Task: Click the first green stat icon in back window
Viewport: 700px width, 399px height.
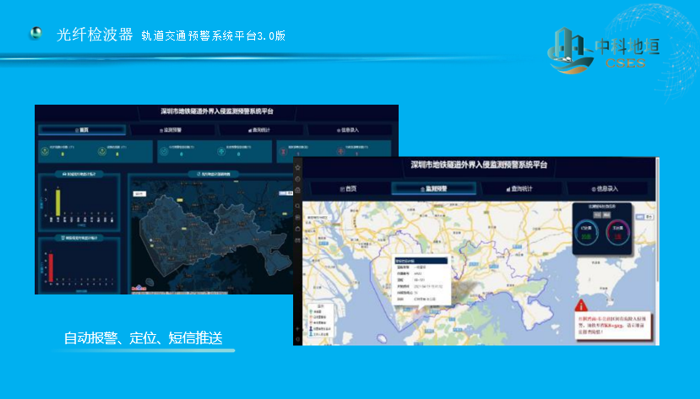Action: coord(45,152)
